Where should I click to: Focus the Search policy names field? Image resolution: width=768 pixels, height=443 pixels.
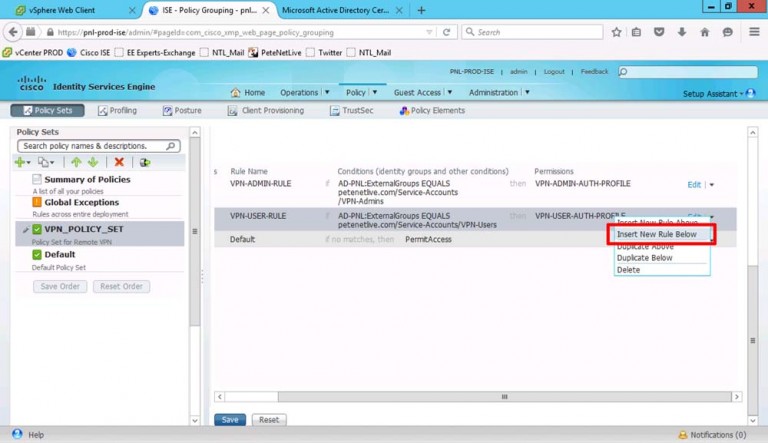point(93,146)
